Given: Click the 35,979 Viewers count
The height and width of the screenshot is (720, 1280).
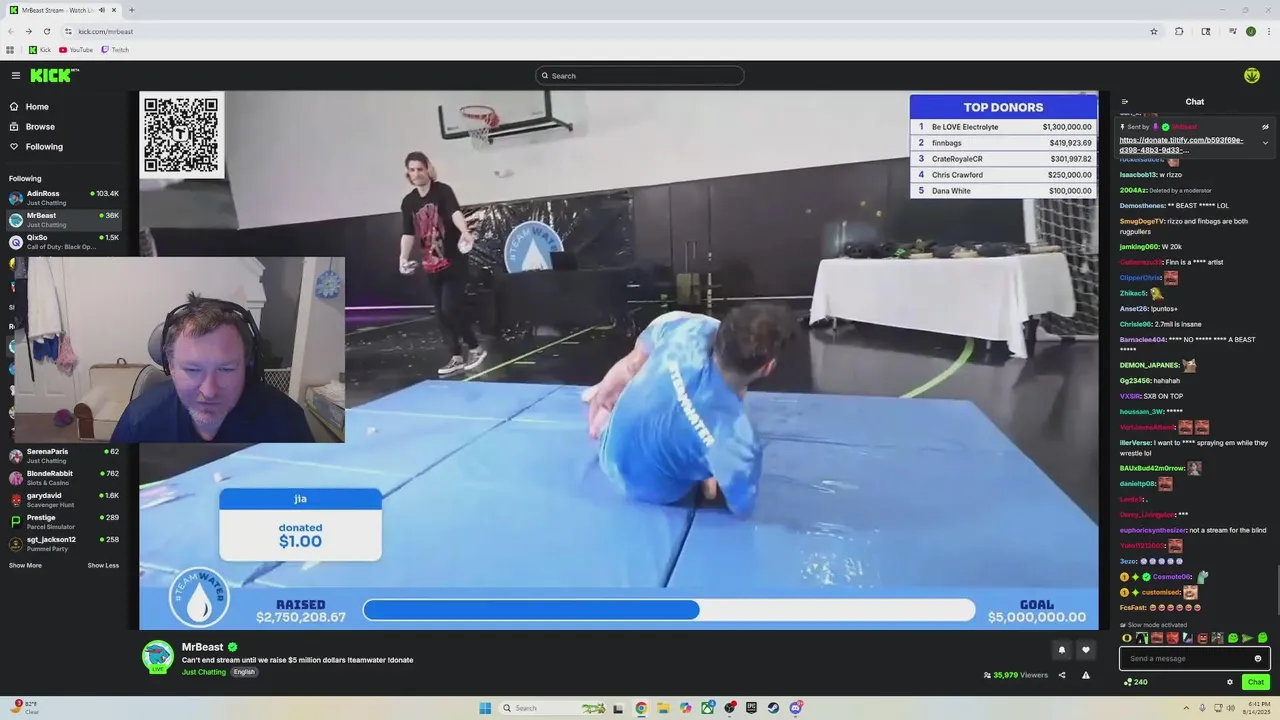Looking at the screenshot, I should [1016, 675].
